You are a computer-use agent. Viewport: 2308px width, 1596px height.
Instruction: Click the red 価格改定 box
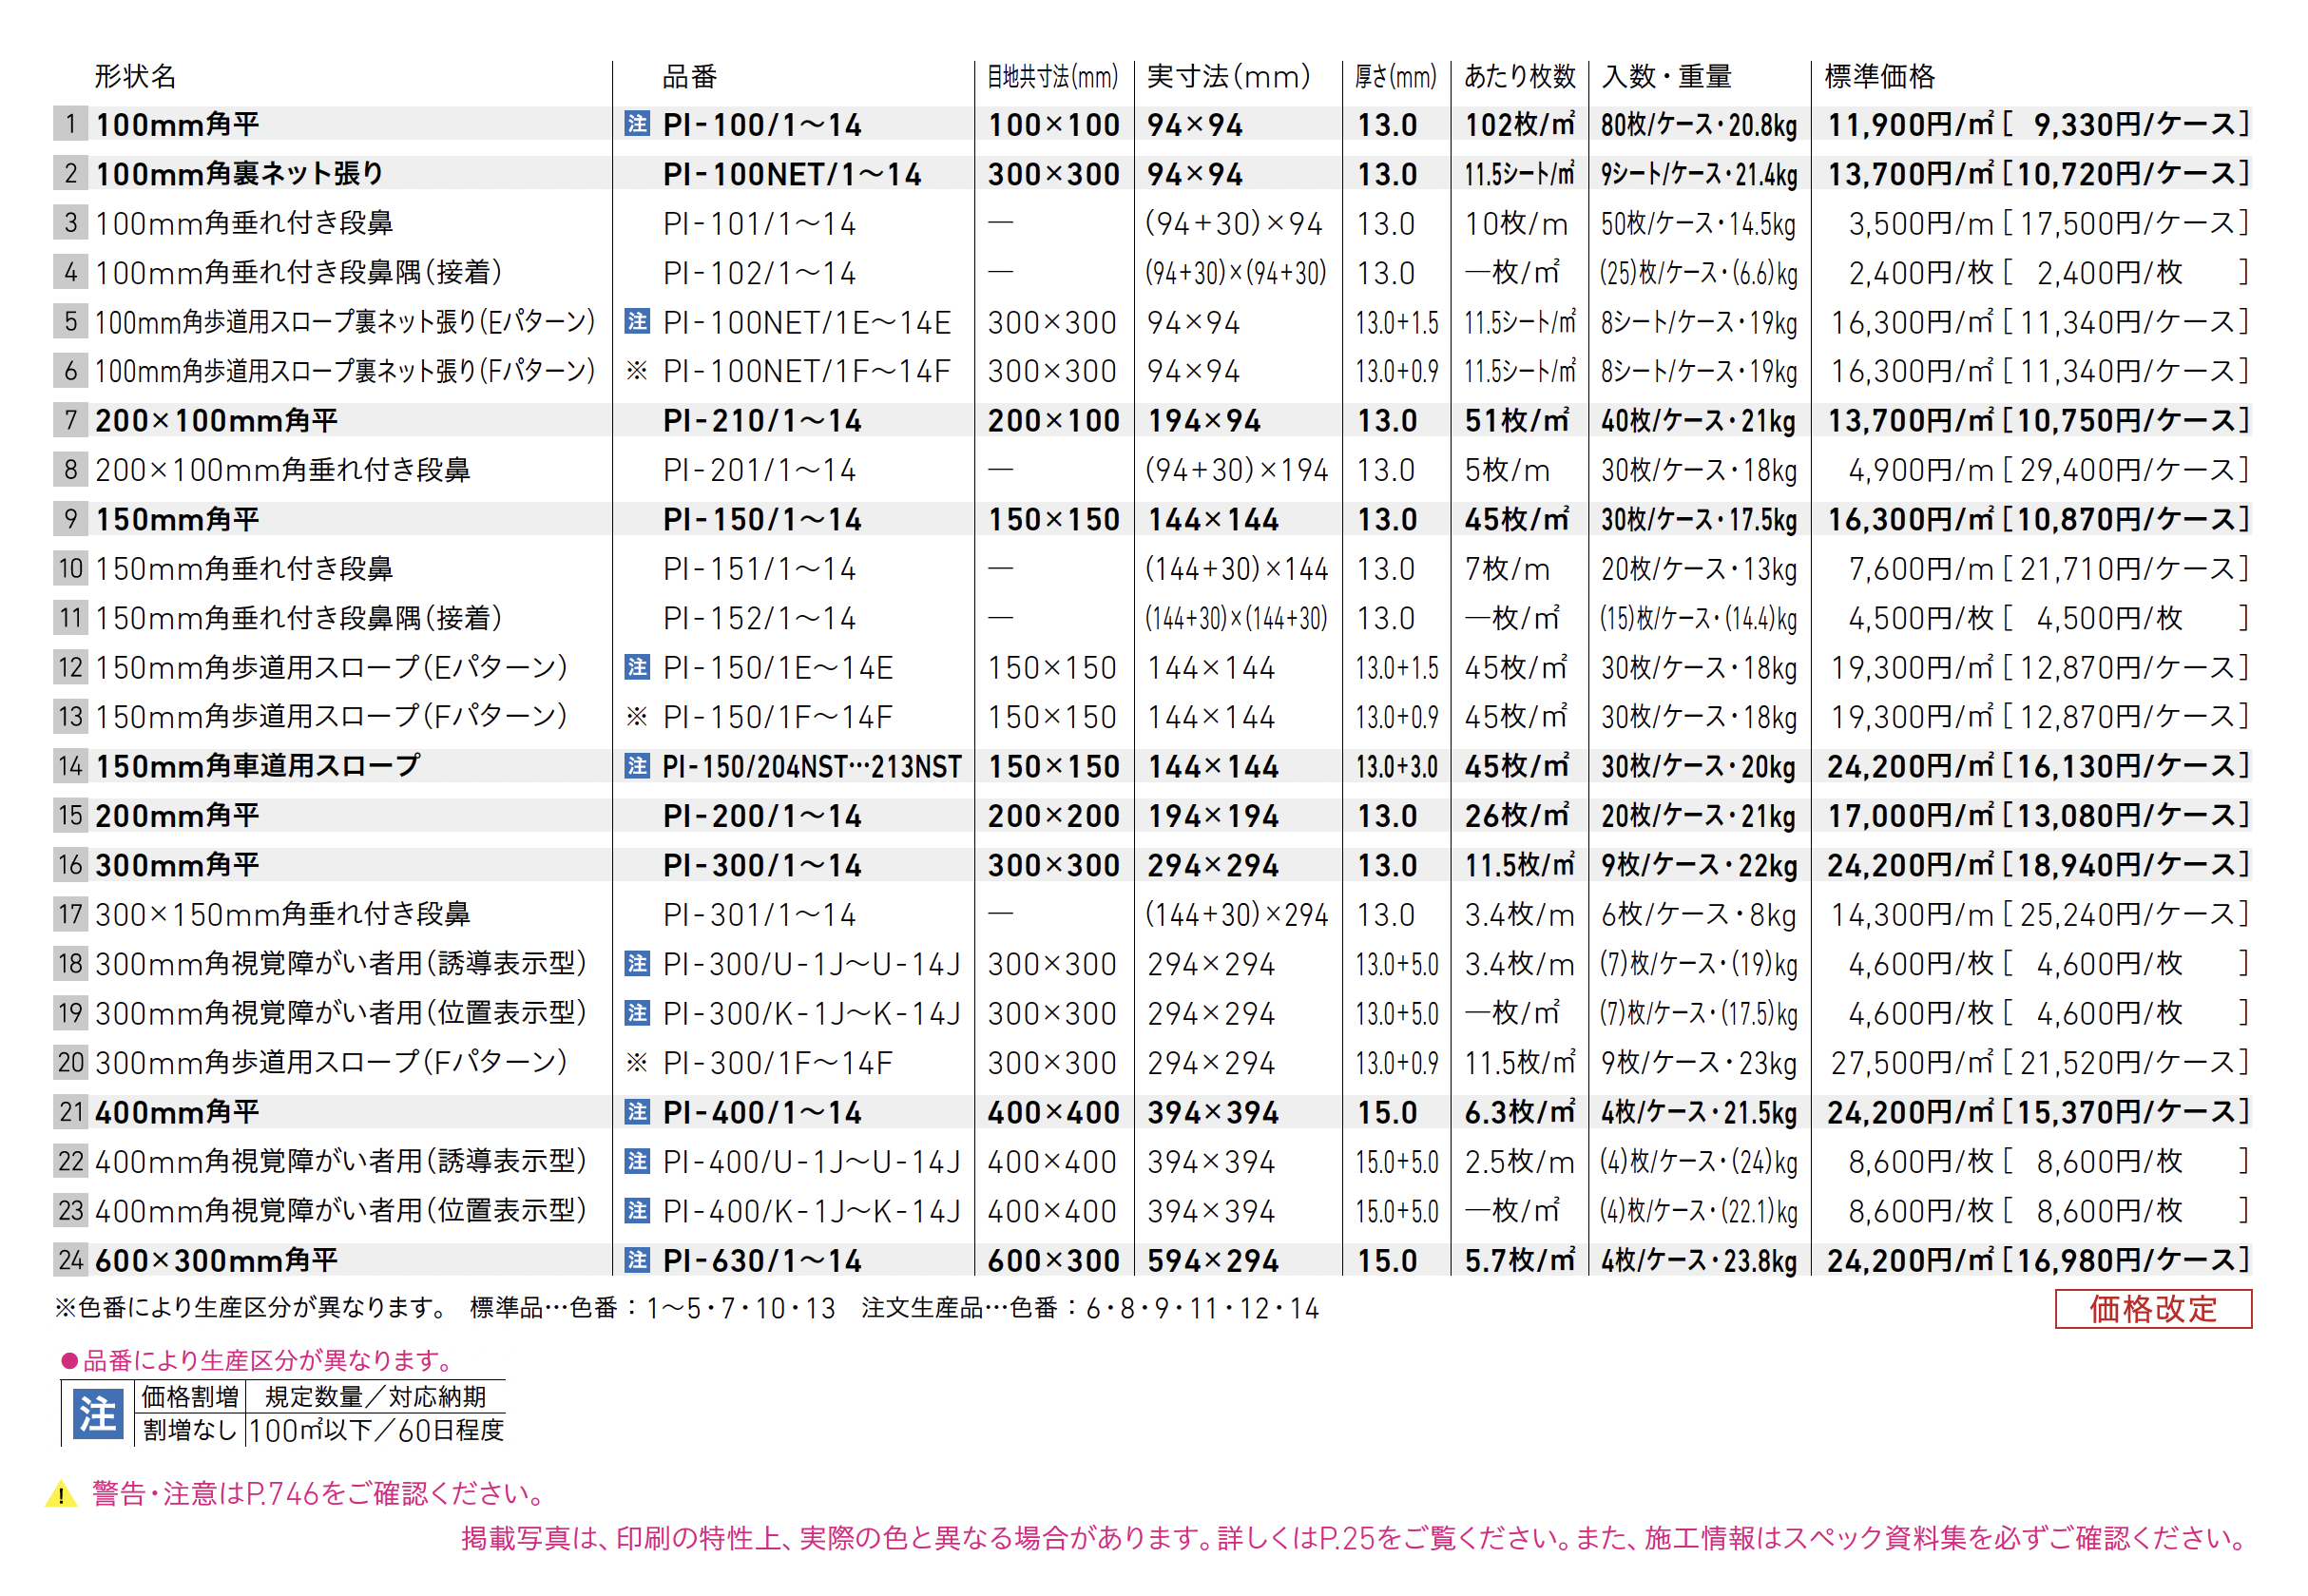(x=2152, y=1308)
